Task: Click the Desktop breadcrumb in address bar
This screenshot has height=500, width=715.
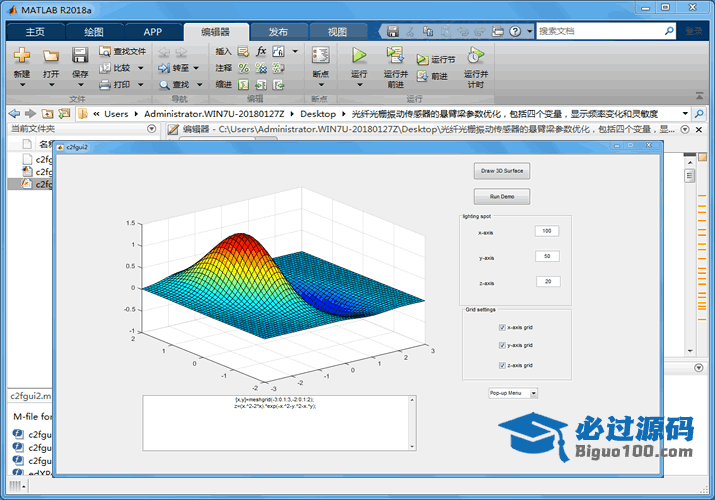Action: click(x=318, y=114)
